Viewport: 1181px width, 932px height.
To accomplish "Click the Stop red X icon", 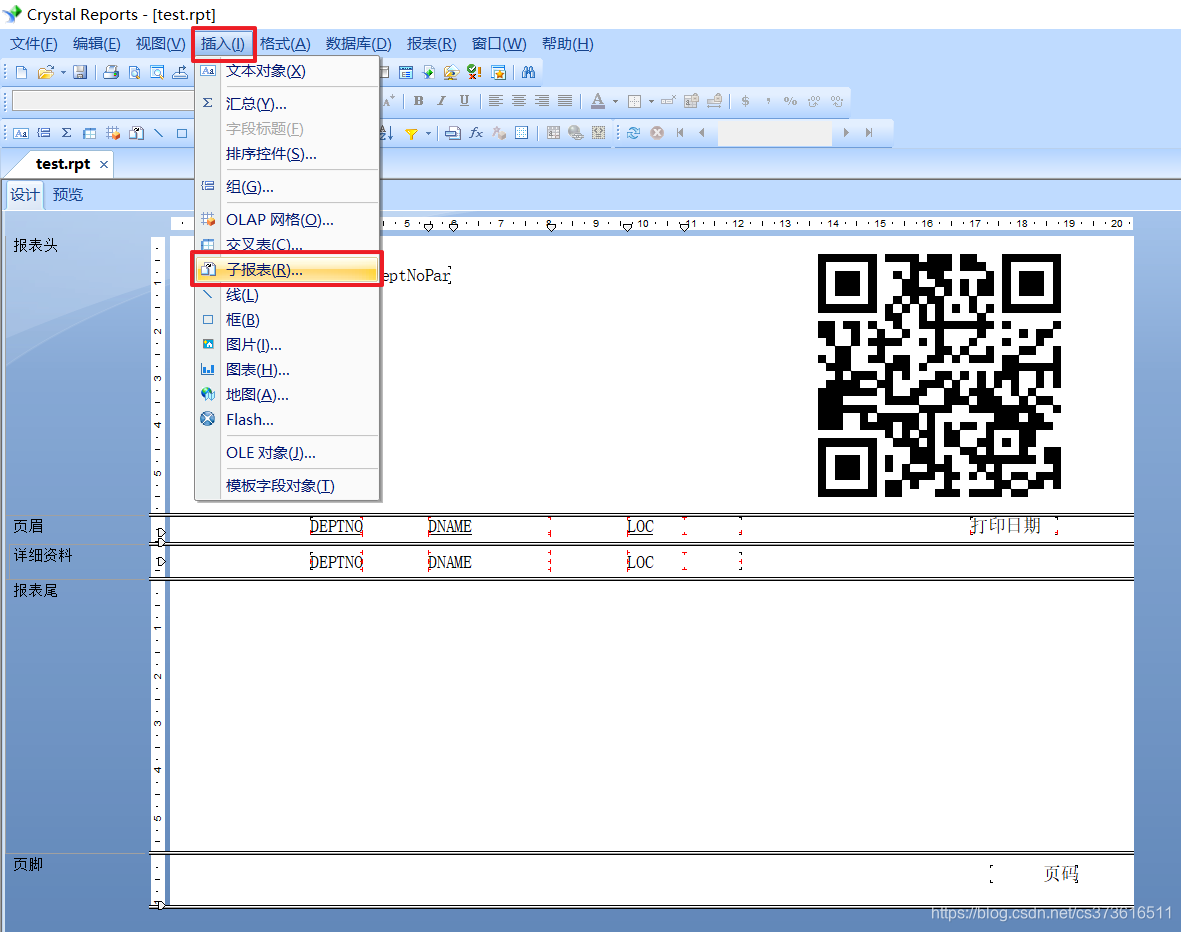I will point(658,133).
